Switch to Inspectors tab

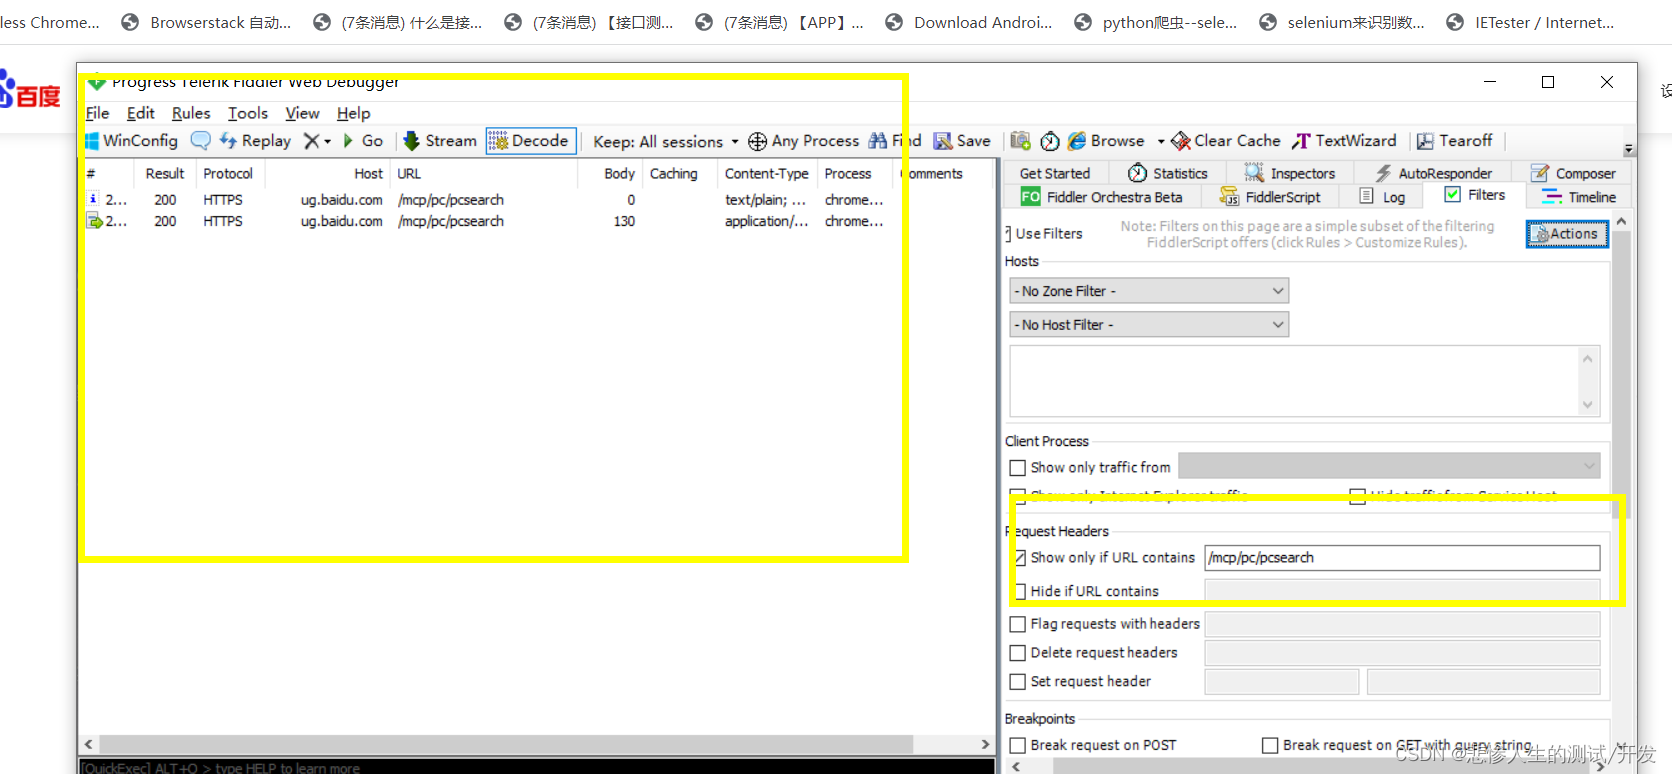tap(1290, 173)
